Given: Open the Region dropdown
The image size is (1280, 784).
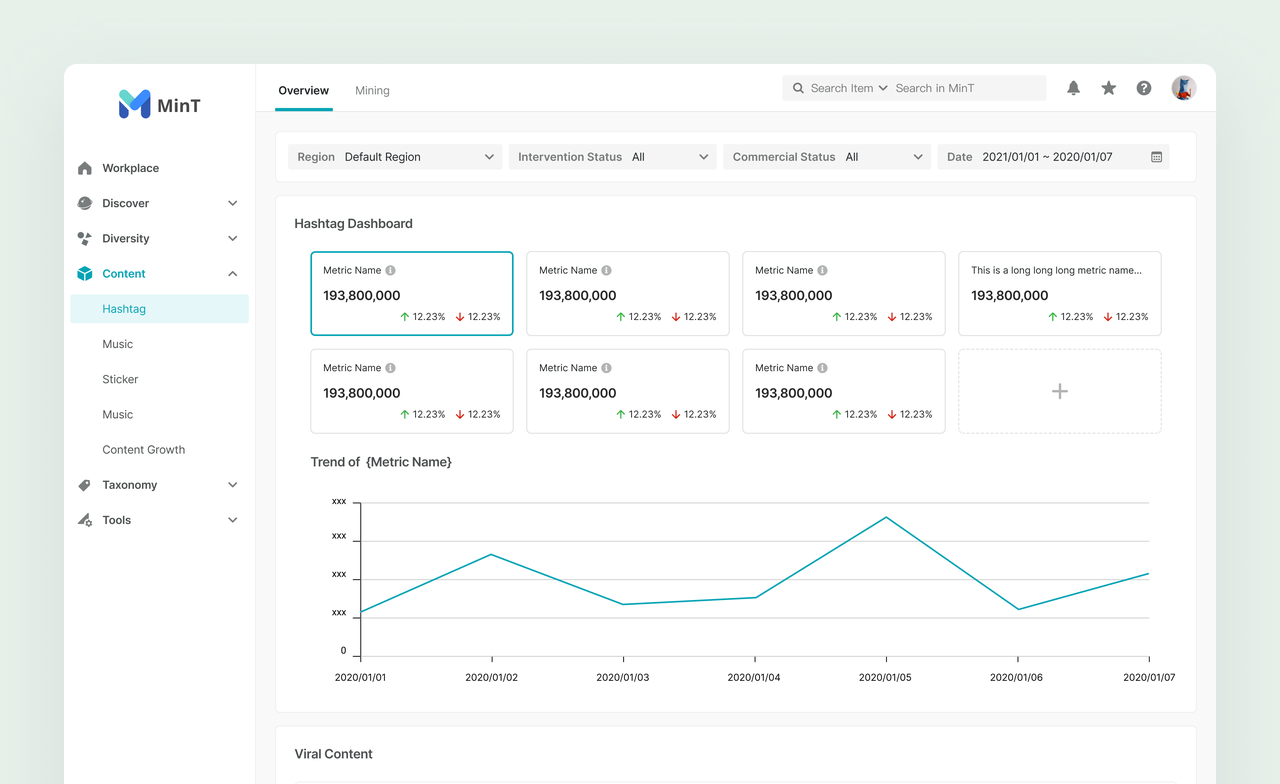Looking at the screenshot, I should click(395, 157).
